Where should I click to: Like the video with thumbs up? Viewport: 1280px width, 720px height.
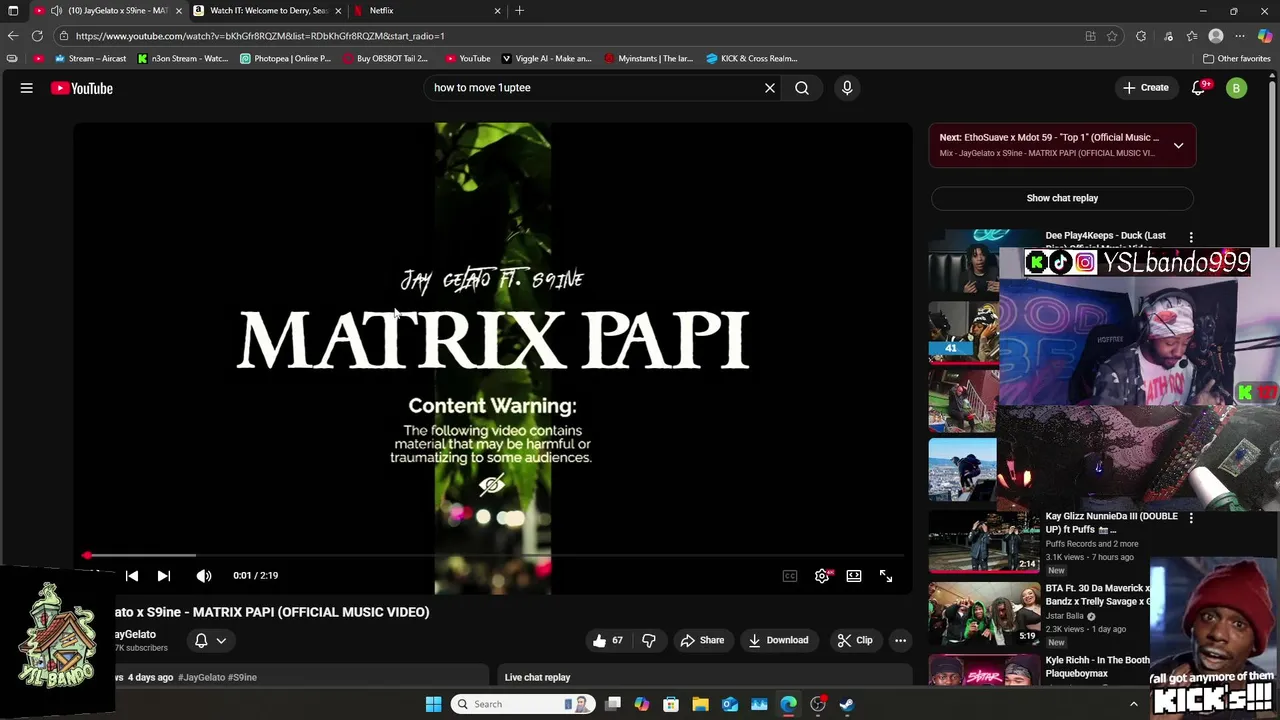tap(608, 640)
